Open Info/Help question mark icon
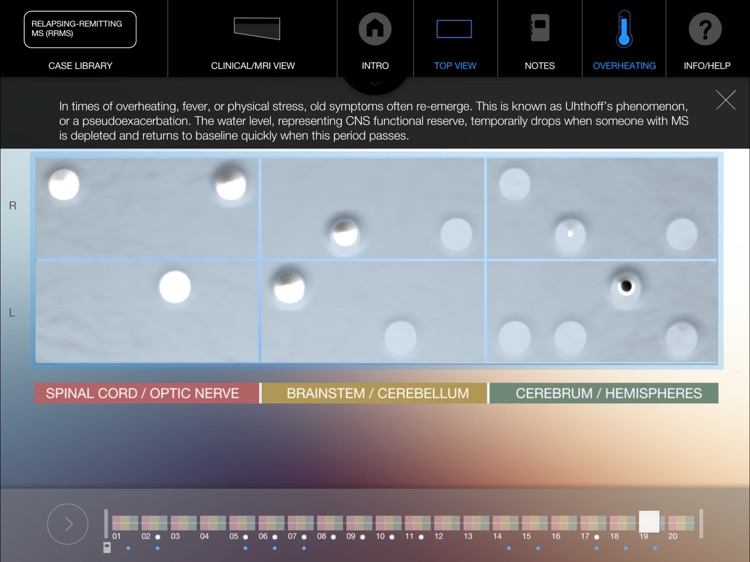 [705, 29]
